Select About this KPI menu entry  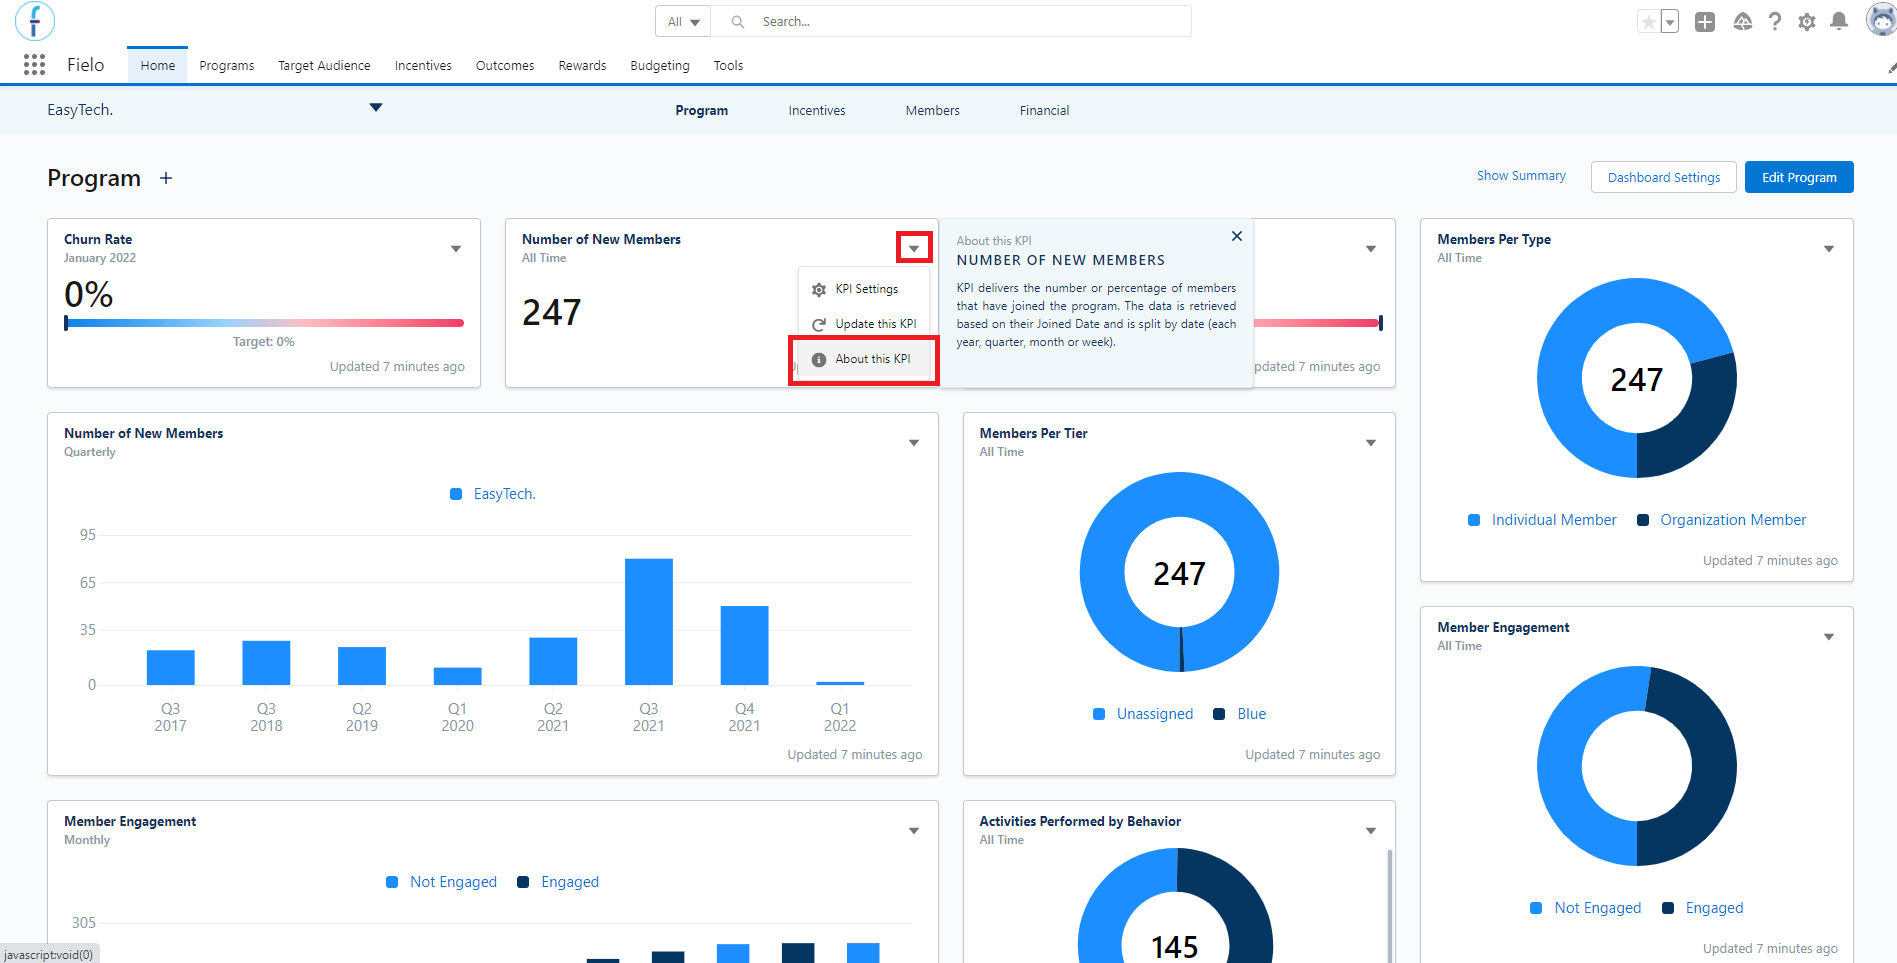(864, 359)
